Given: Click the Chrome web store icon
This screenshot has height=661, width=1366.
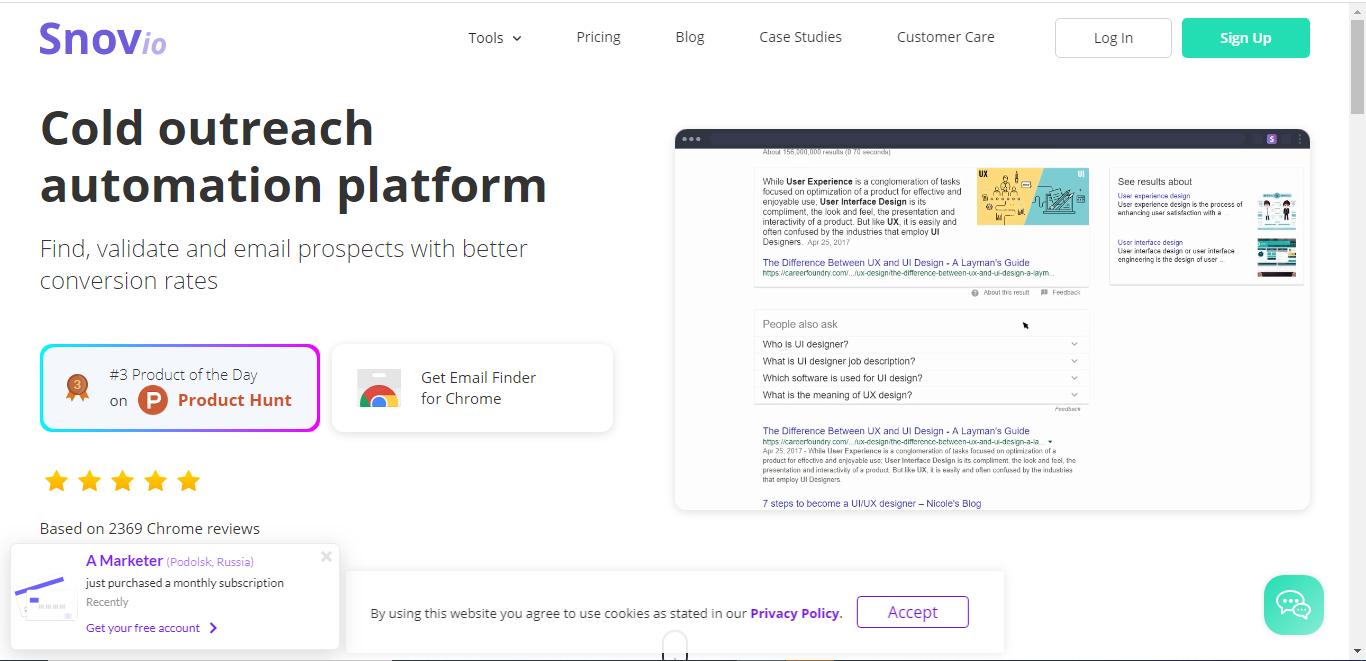Looking at the screenshot, I should (x=379, y=388).
